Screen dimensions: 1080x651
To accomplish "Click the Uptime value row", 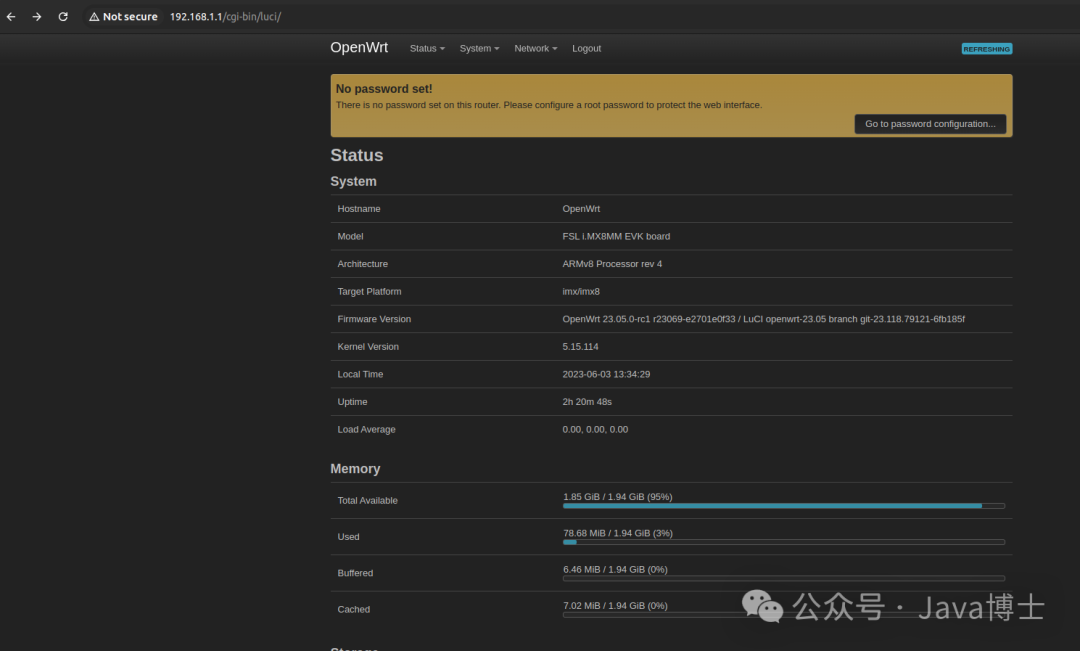I will tap(584, 401).
